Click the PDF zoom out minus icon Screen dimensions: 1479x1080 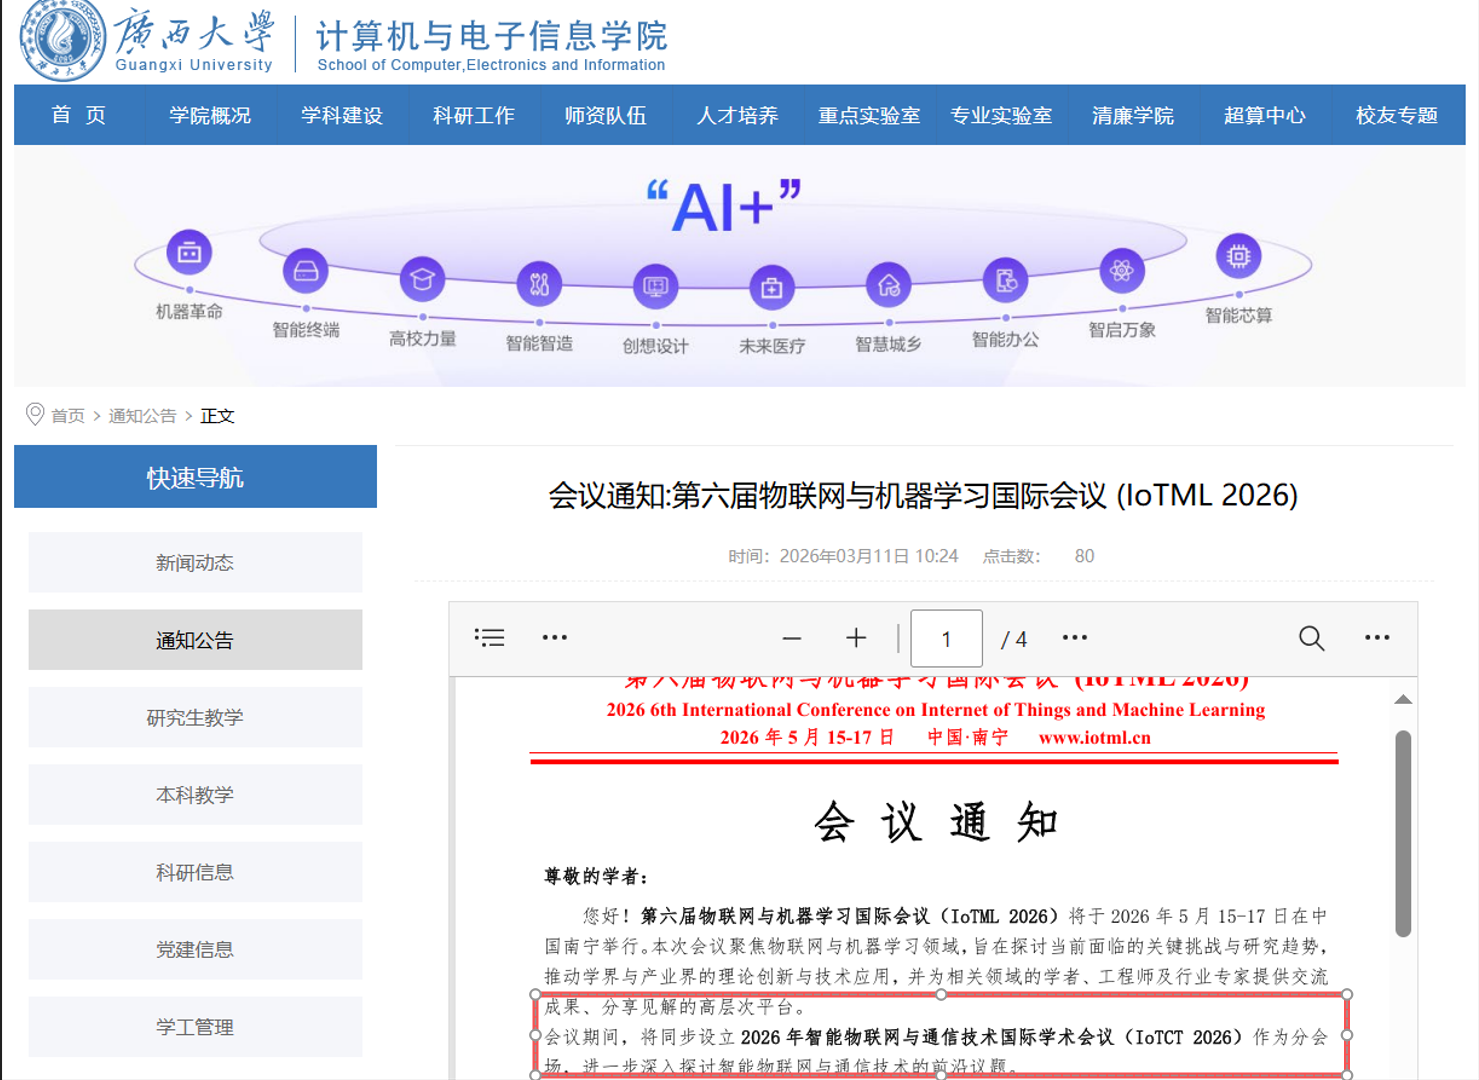(x=792, y=638)
